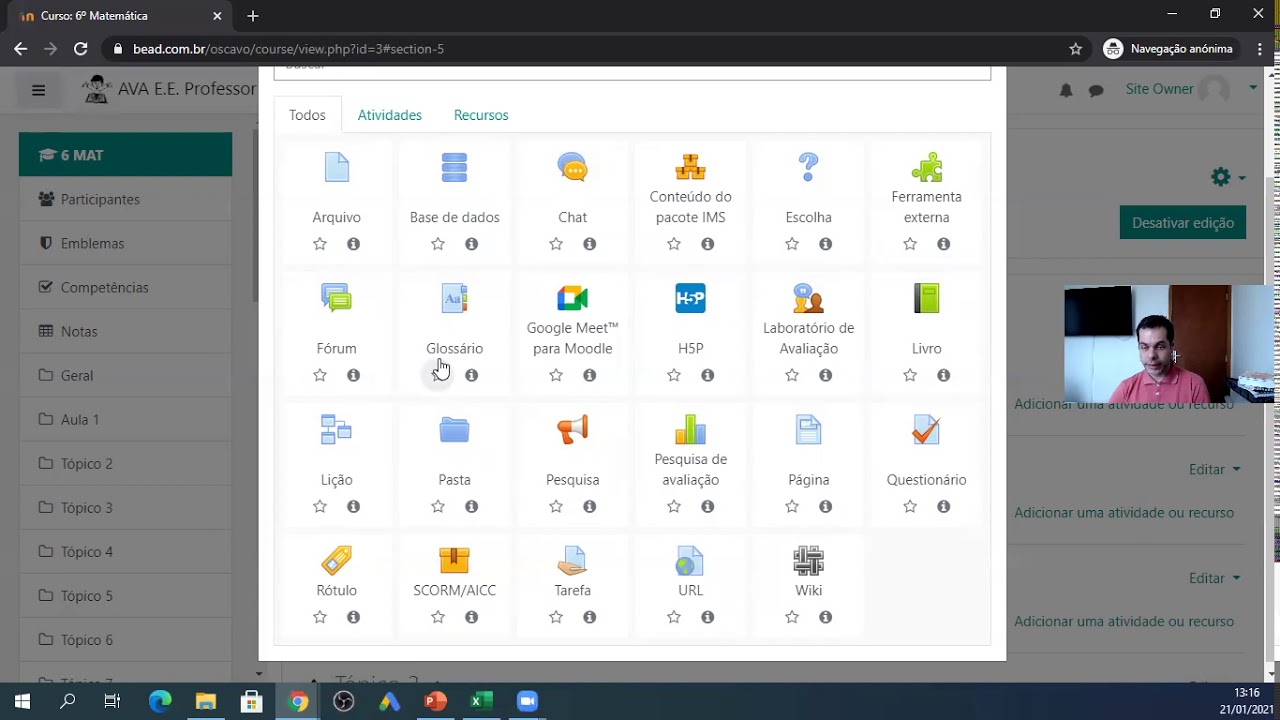Screen dimensions: 1280x720
Task: Select Google Meet para Moodle icon
Action: click(x=573, y=298)
